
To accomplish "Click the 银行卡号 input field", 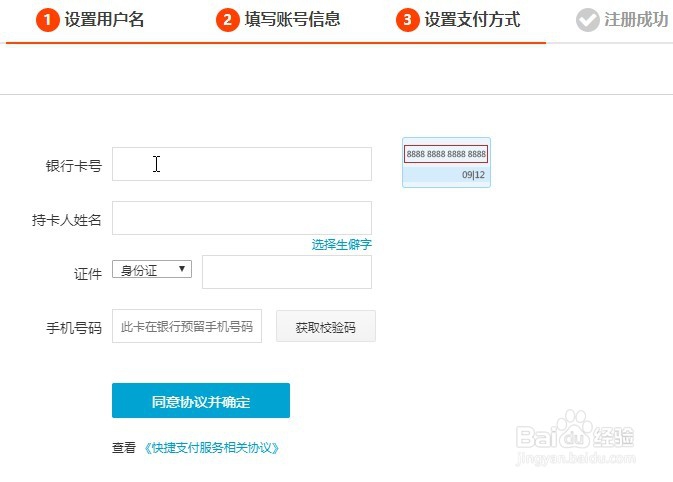I will [241, 164].
